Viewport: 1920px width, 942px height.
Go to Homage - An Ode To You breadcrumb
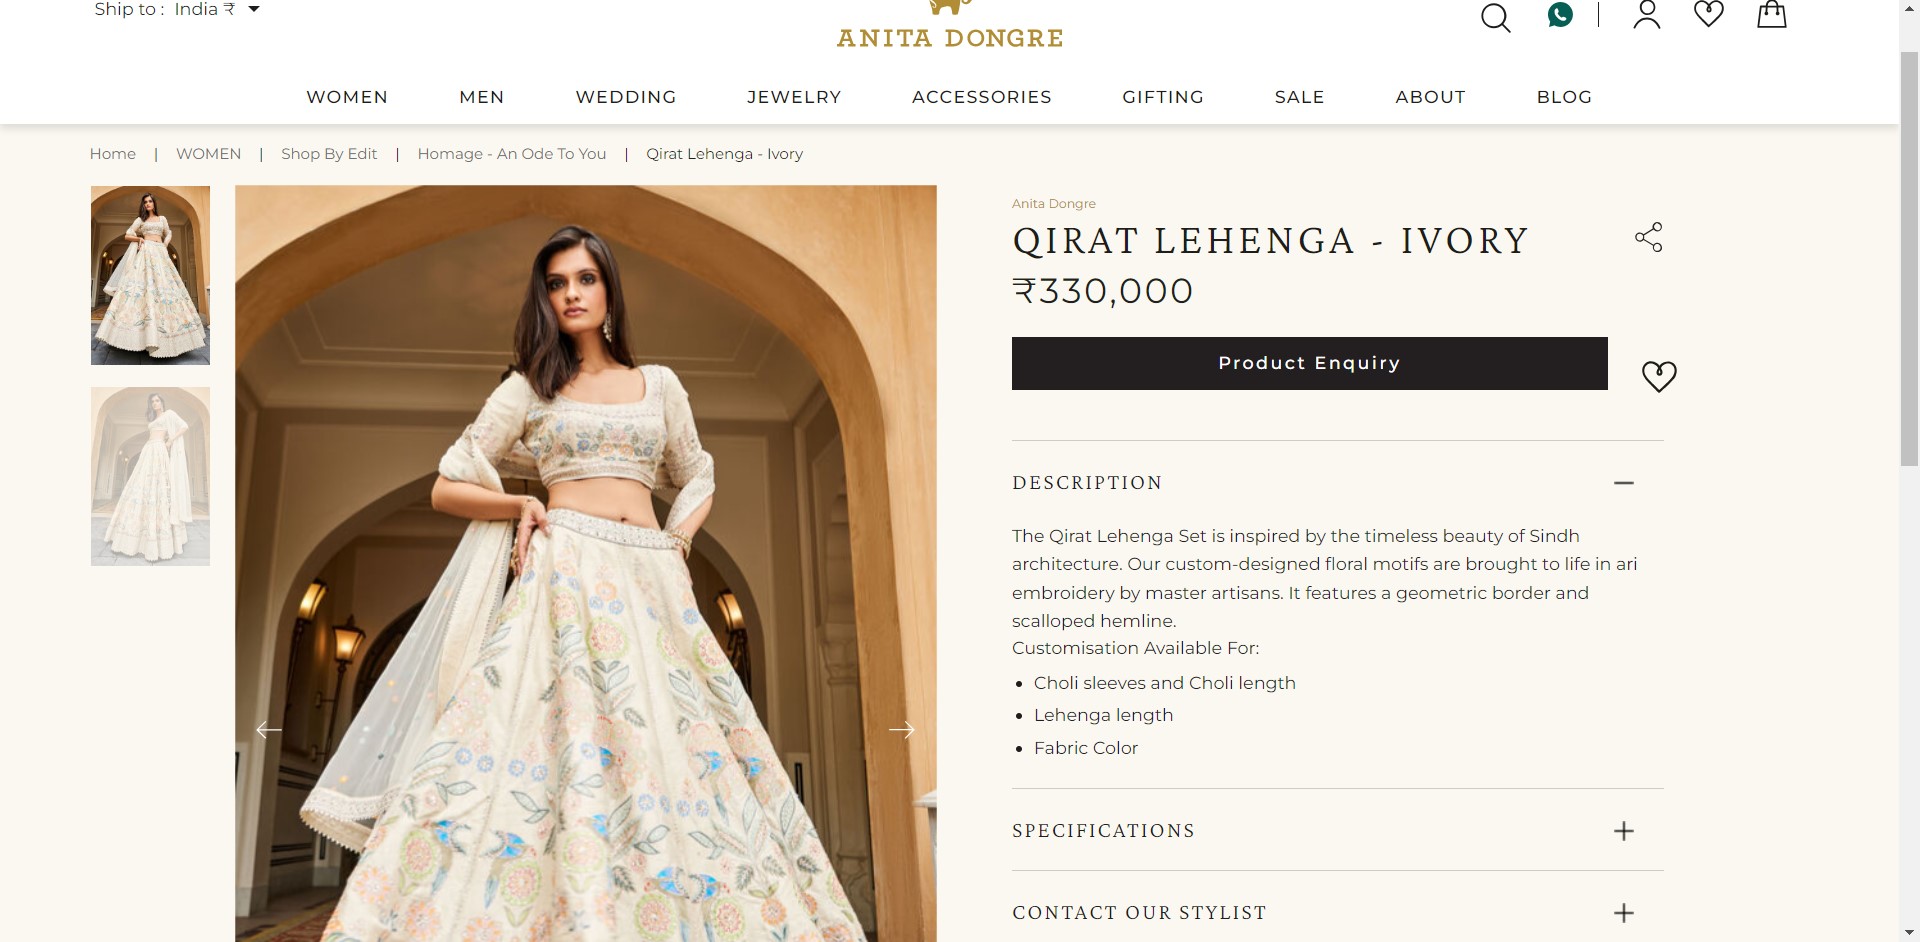click(x=511, y=154)
